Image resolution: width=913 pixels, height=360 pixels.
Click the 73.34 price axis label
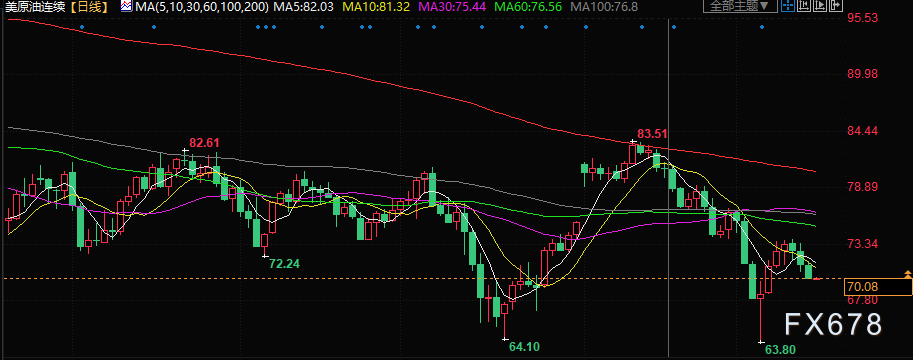pyautogui.click(x=862, y=243)
